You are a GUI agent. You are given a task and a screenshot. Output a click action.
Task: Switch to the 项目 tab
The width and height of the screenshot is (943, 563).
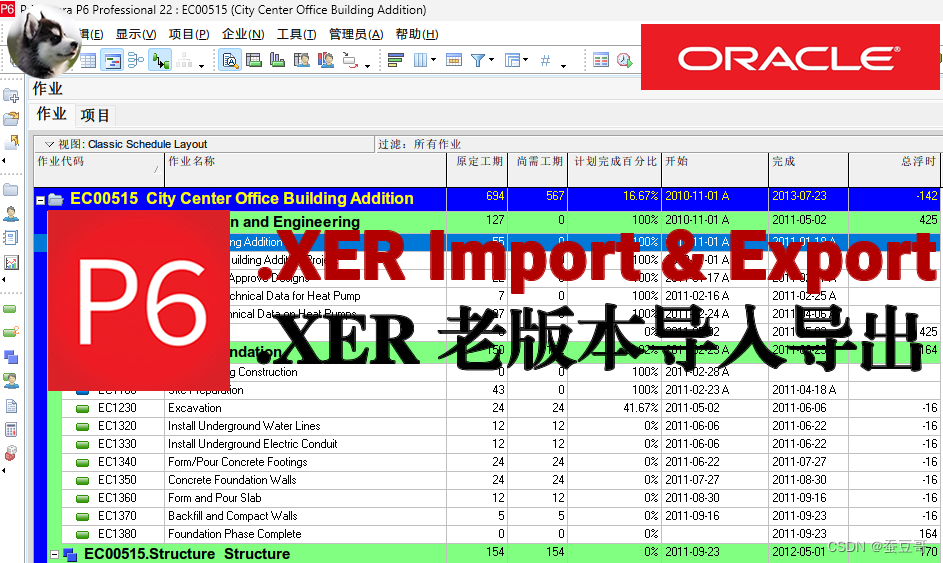click(95, 115)
